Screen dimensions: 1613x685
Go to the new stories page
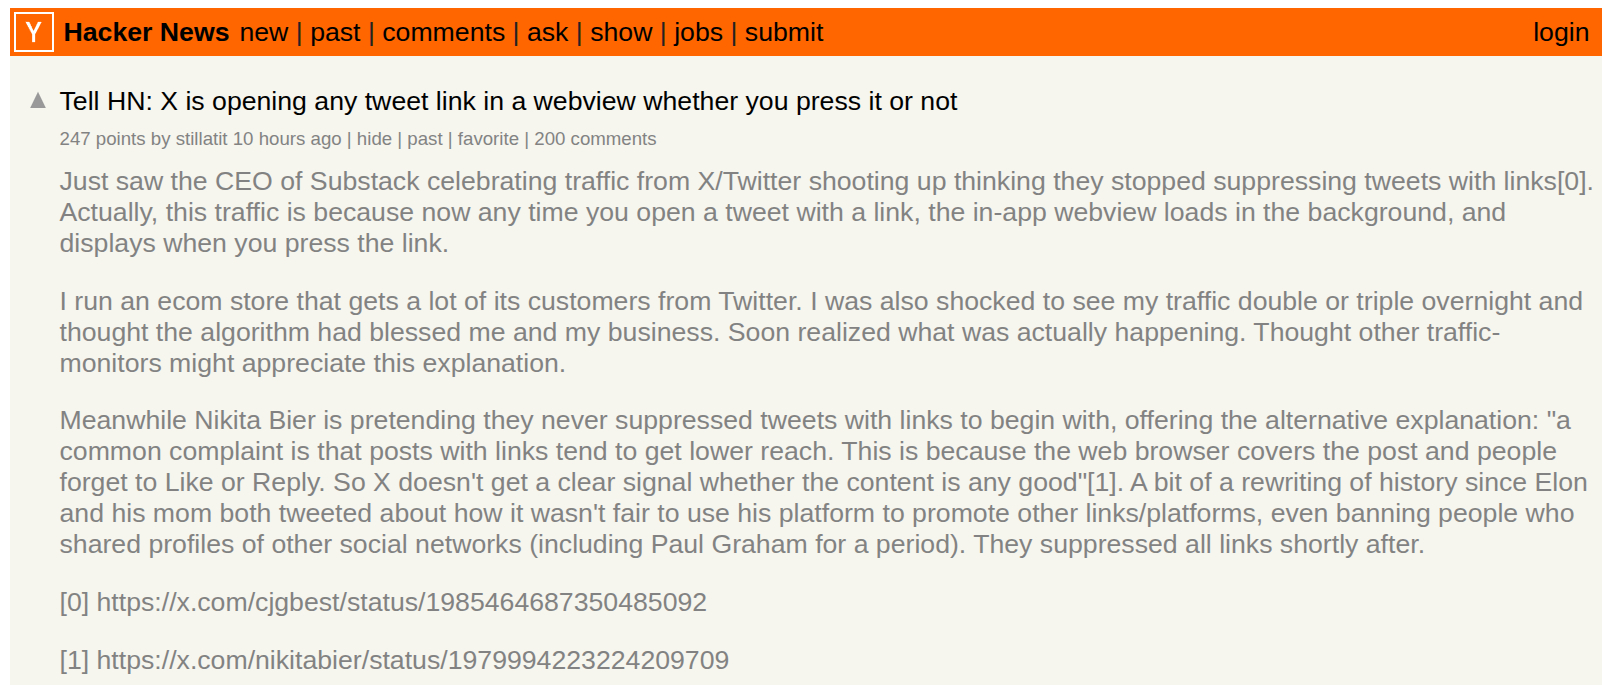point(264,33)
